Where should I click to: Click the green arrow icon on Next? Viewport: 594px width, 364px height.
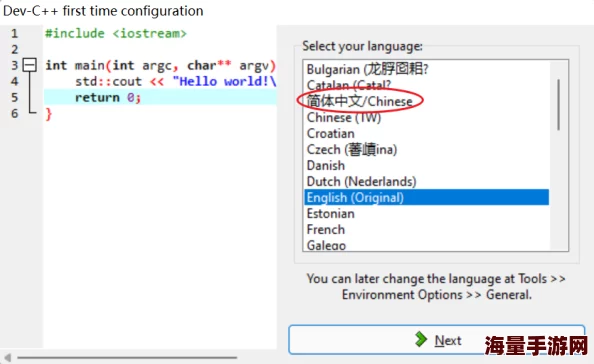[420, 339]
